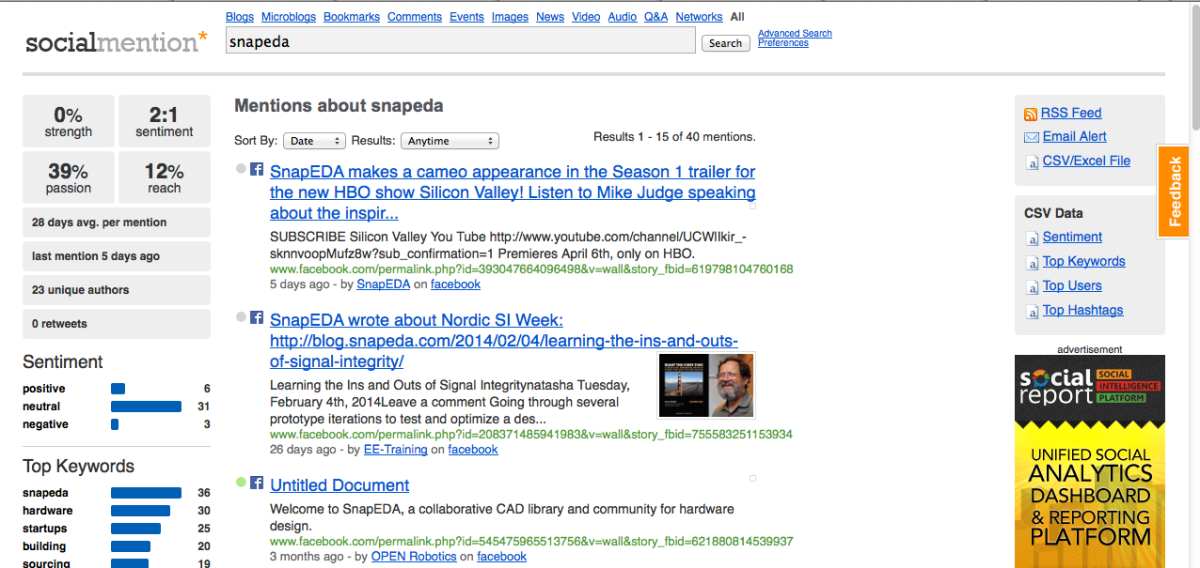Screen dimensions: 1200x568
Task: Click grey sentiment dot of Nordic SI Week mention
Action: tap(240, 317)
